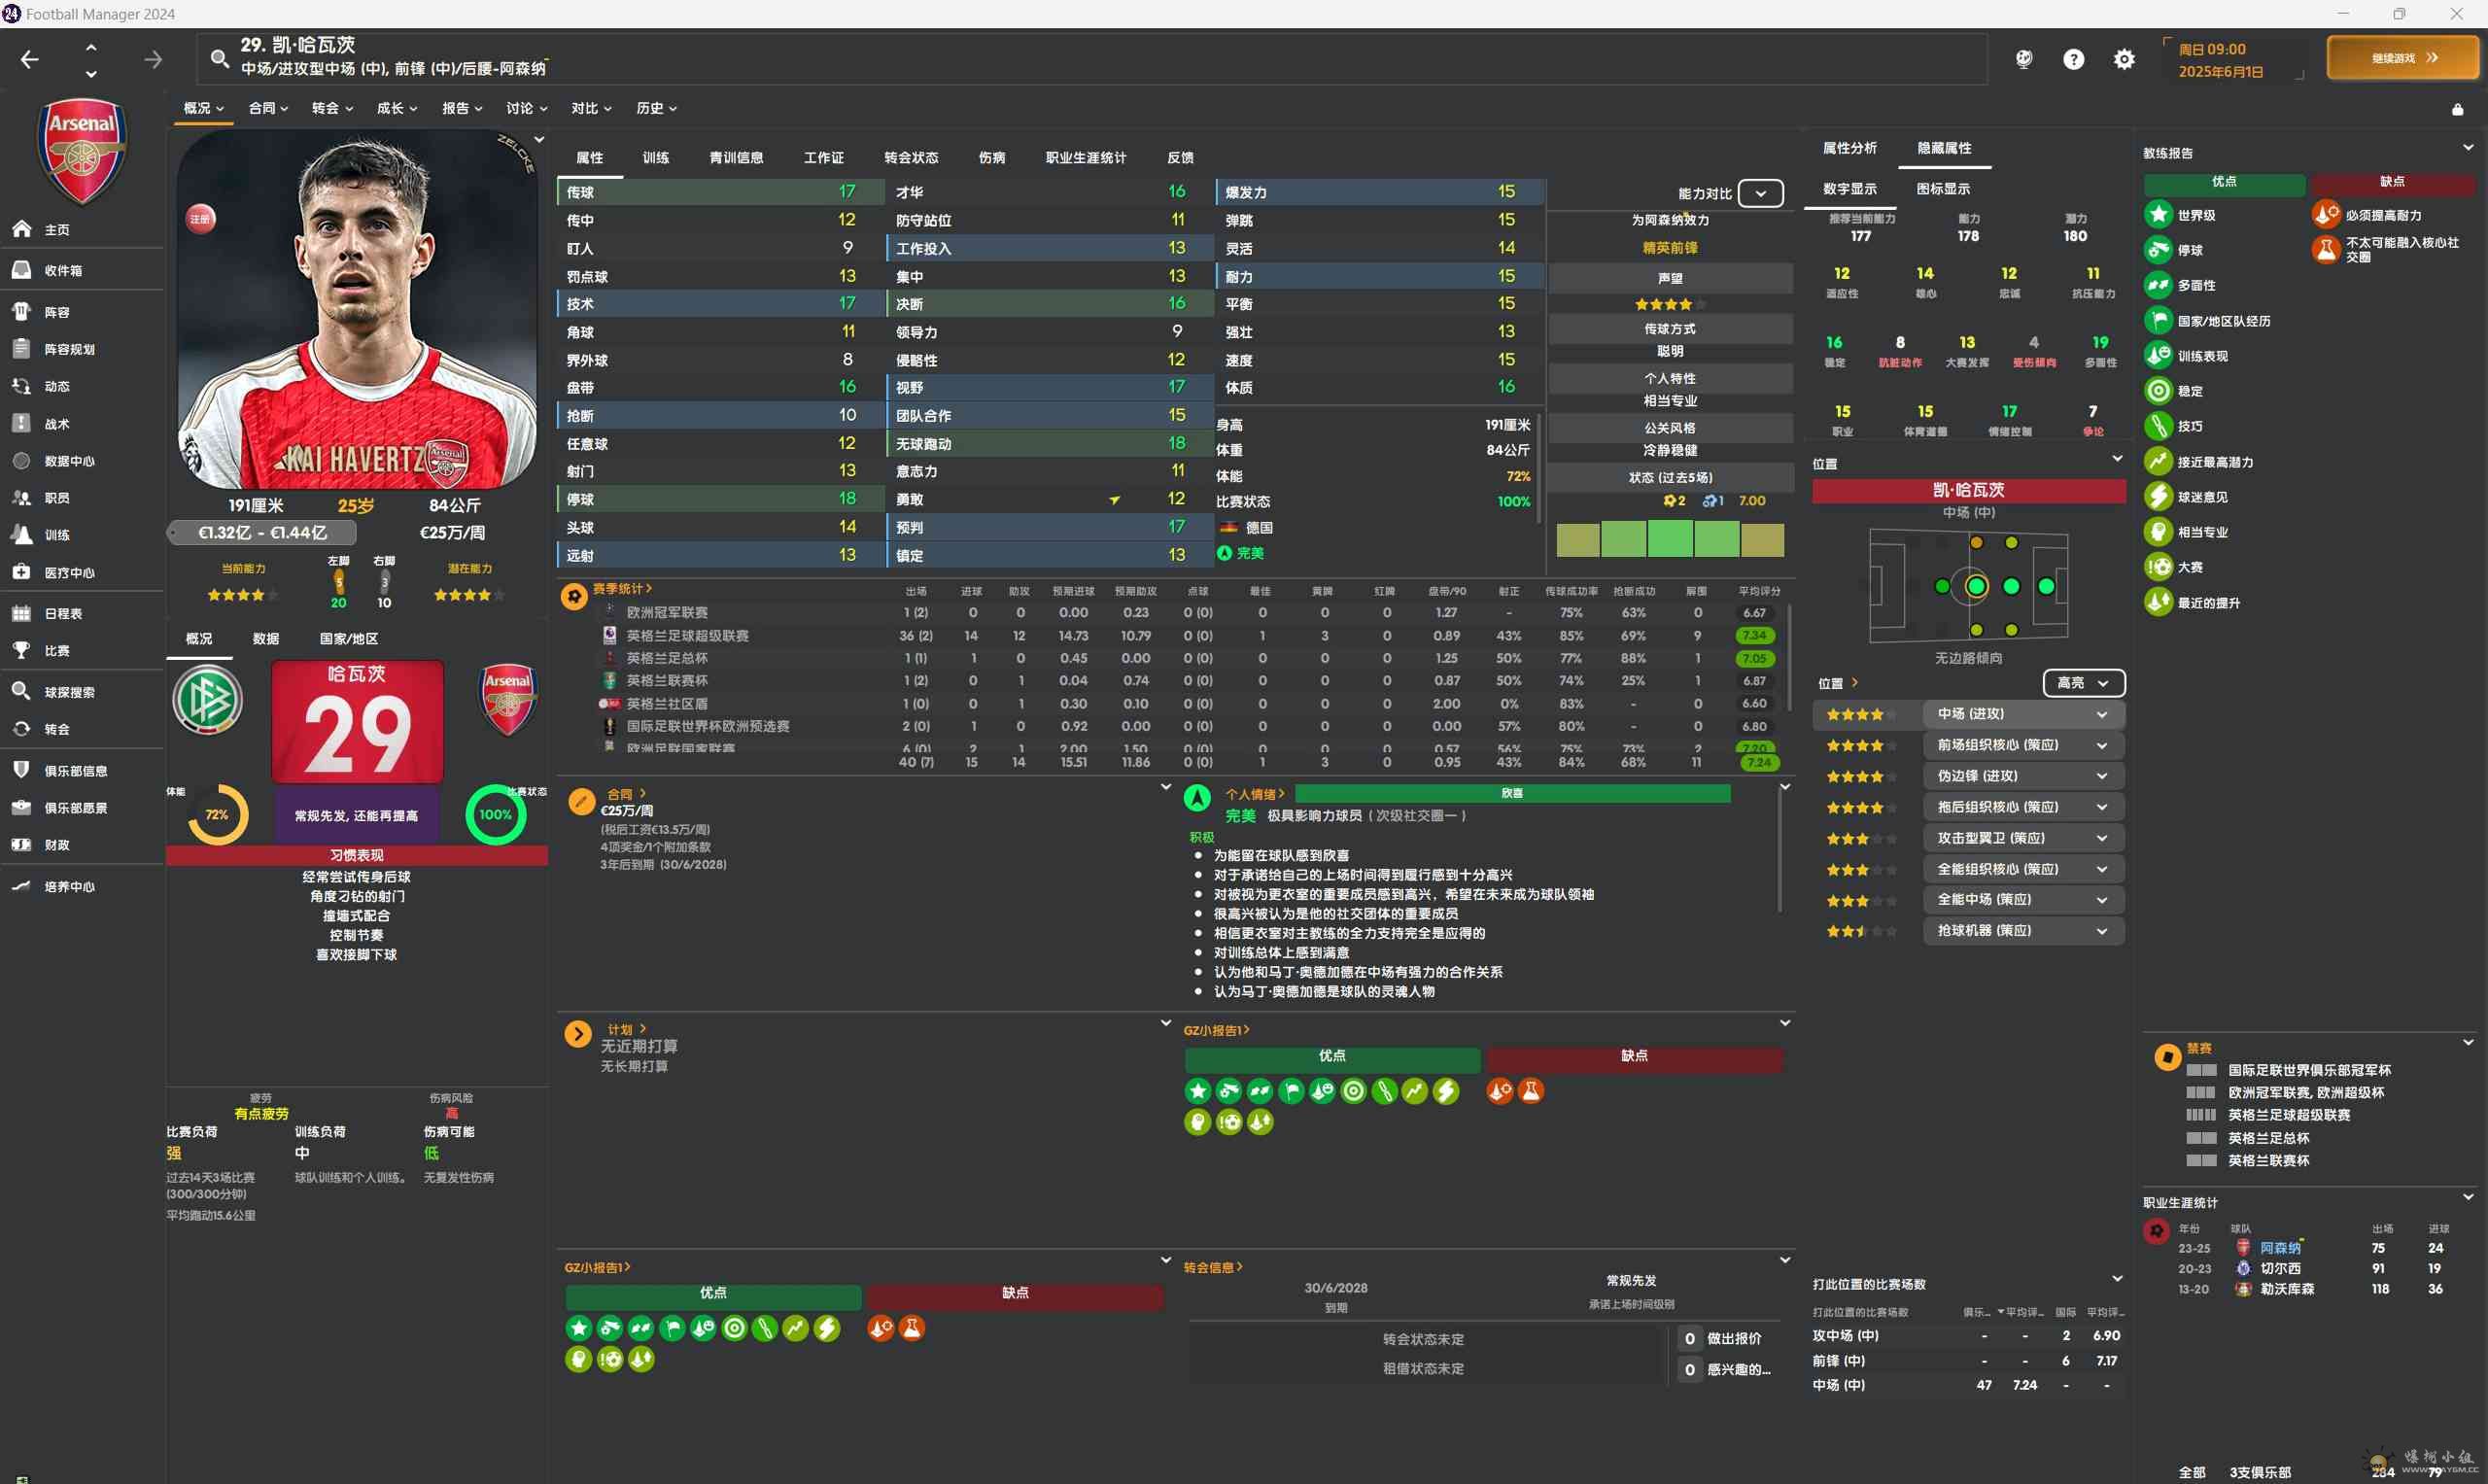Switch to 图标显示 icon display
The width and height of the screenshot is (2488, 1484).
pyautogui.click(x=1943, y=188)
